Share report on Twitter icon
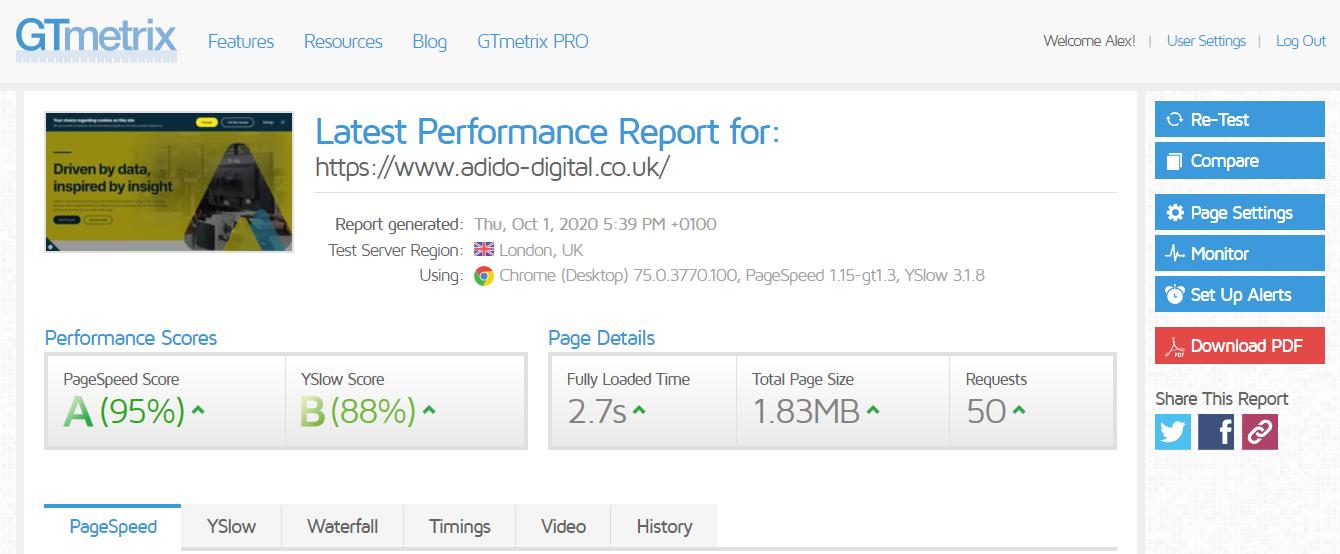This screenshot has height=554, width=1340. coord(1173,432)
